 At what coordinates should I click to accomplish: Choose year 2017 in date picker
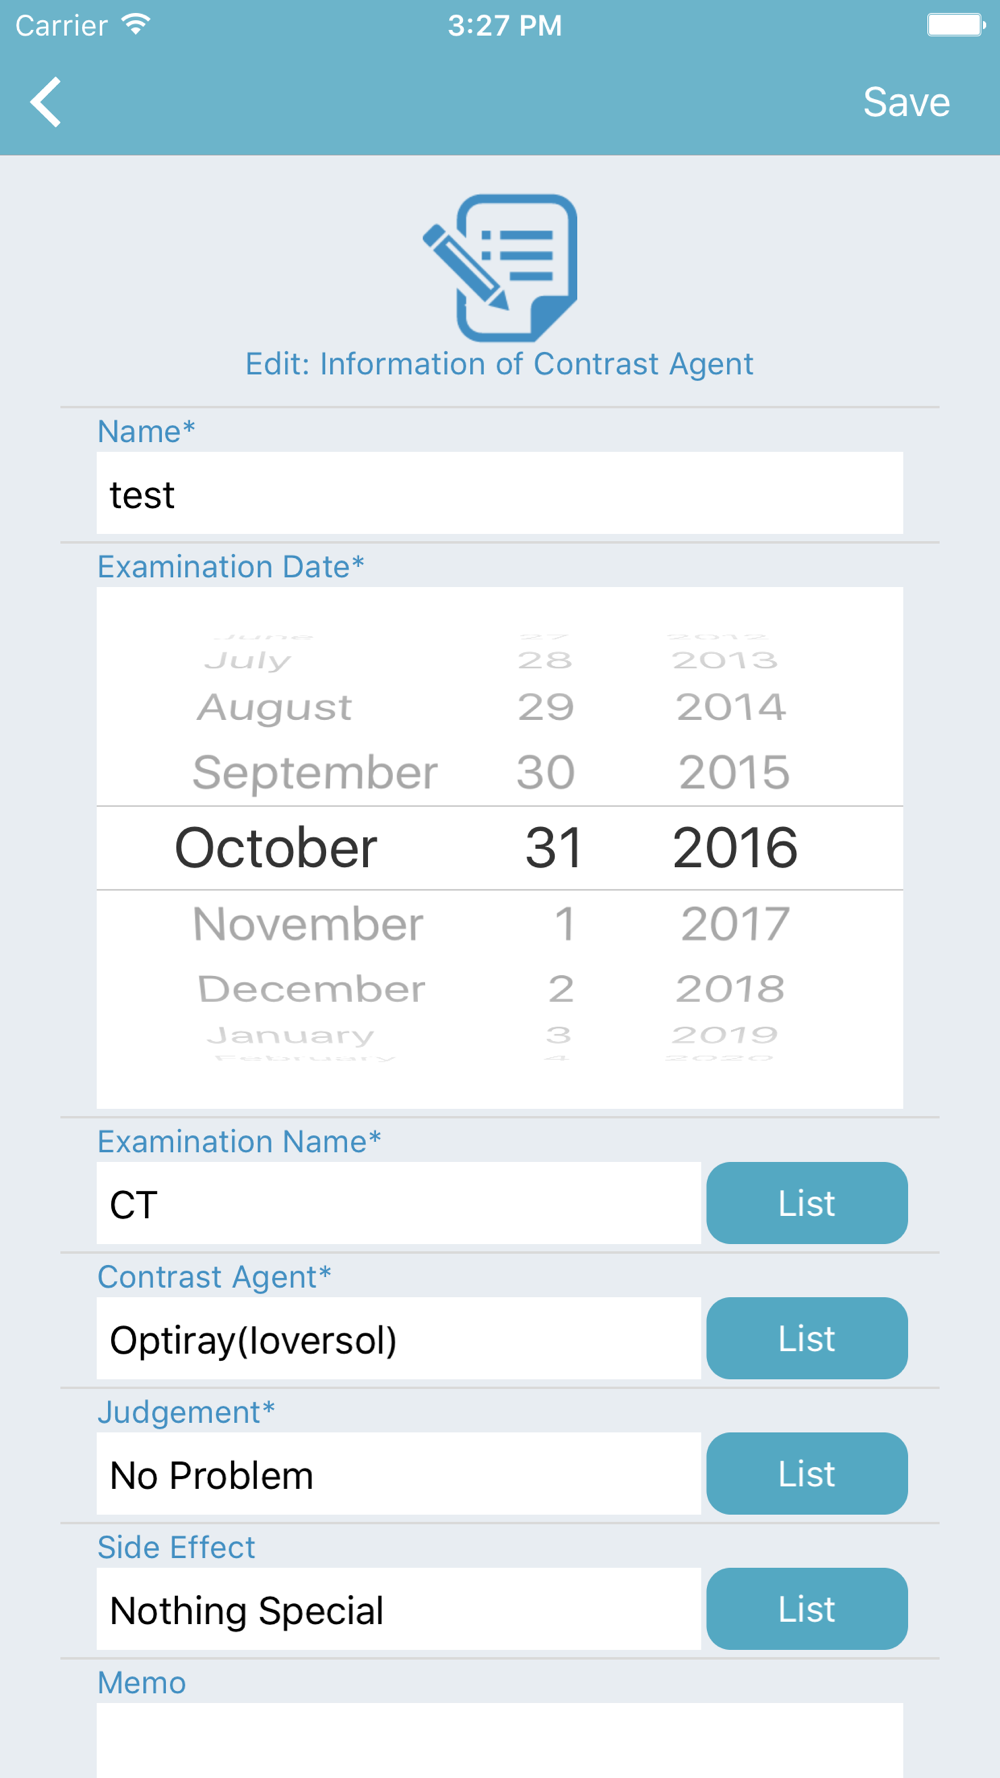tap(735, 923)
